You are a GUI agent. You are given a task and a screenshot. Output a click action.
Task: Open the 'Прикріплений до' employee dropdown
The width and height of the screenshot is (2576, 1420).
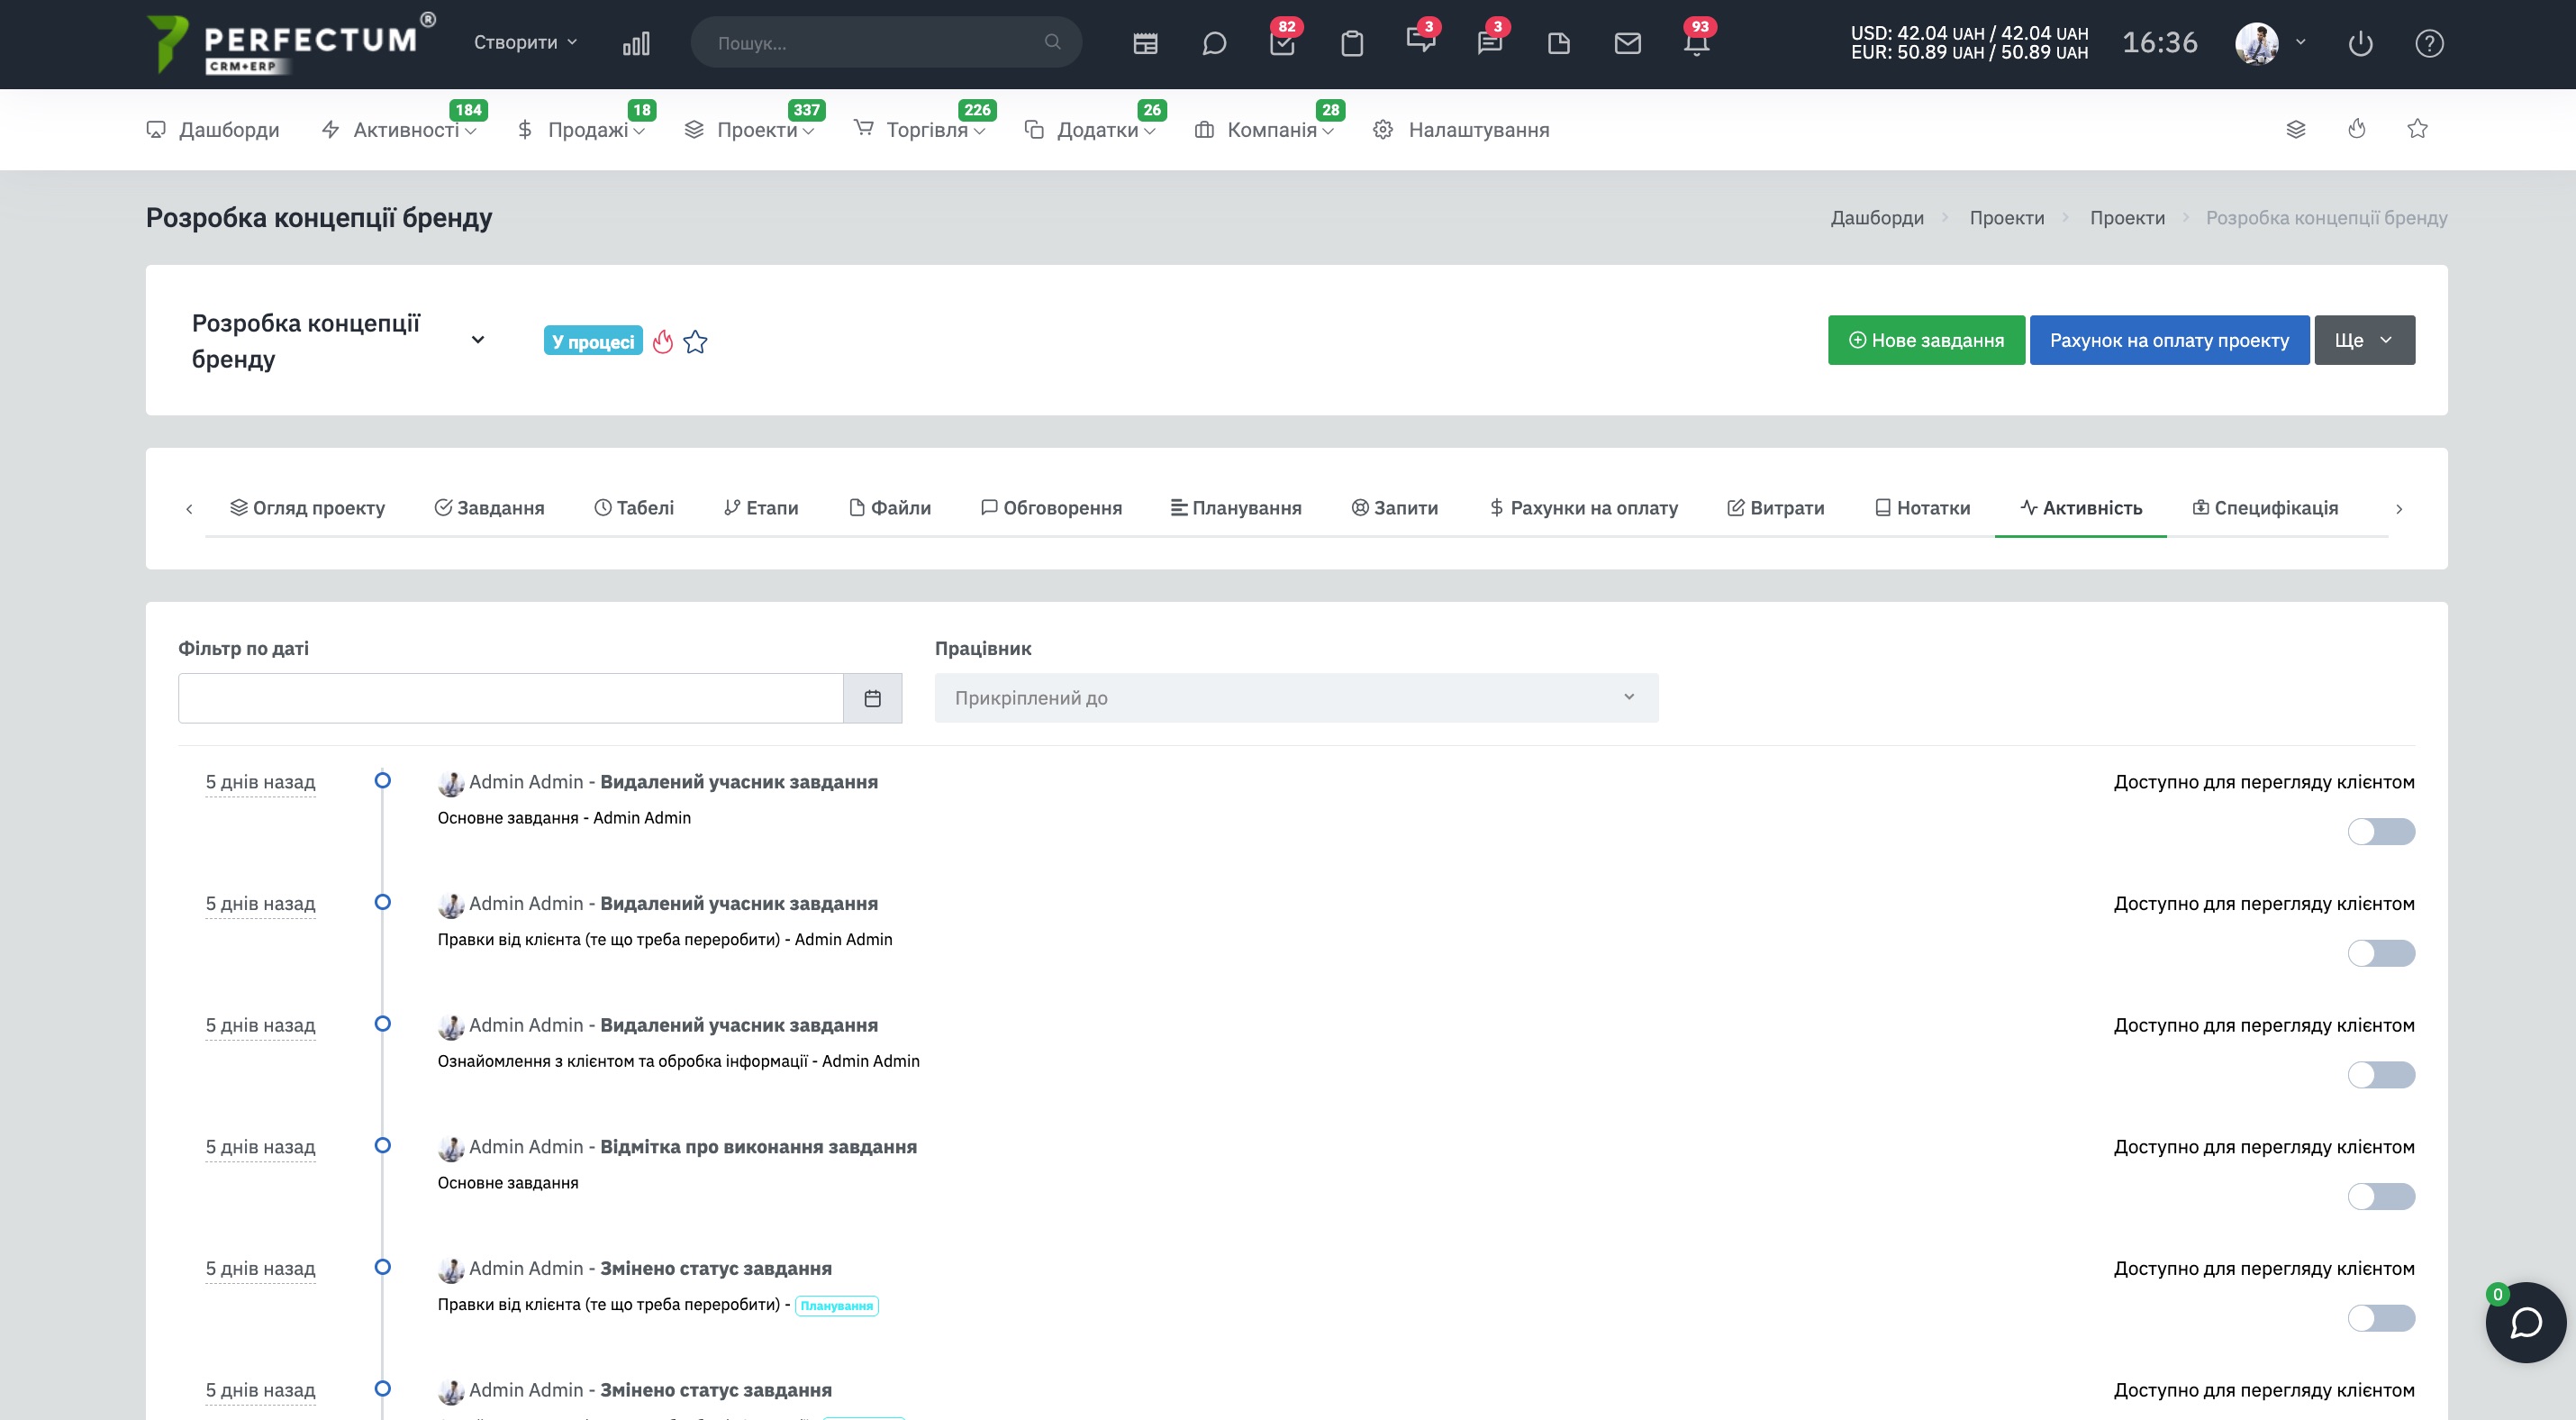[x=1296, y=698]
